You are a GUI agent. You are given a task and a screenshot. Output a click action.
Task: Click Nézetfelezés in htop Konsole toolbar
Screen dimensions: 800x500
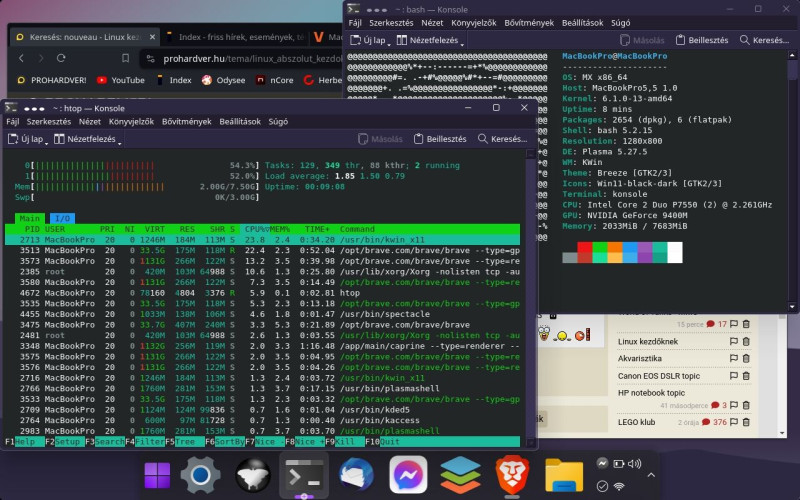(85, 139)
